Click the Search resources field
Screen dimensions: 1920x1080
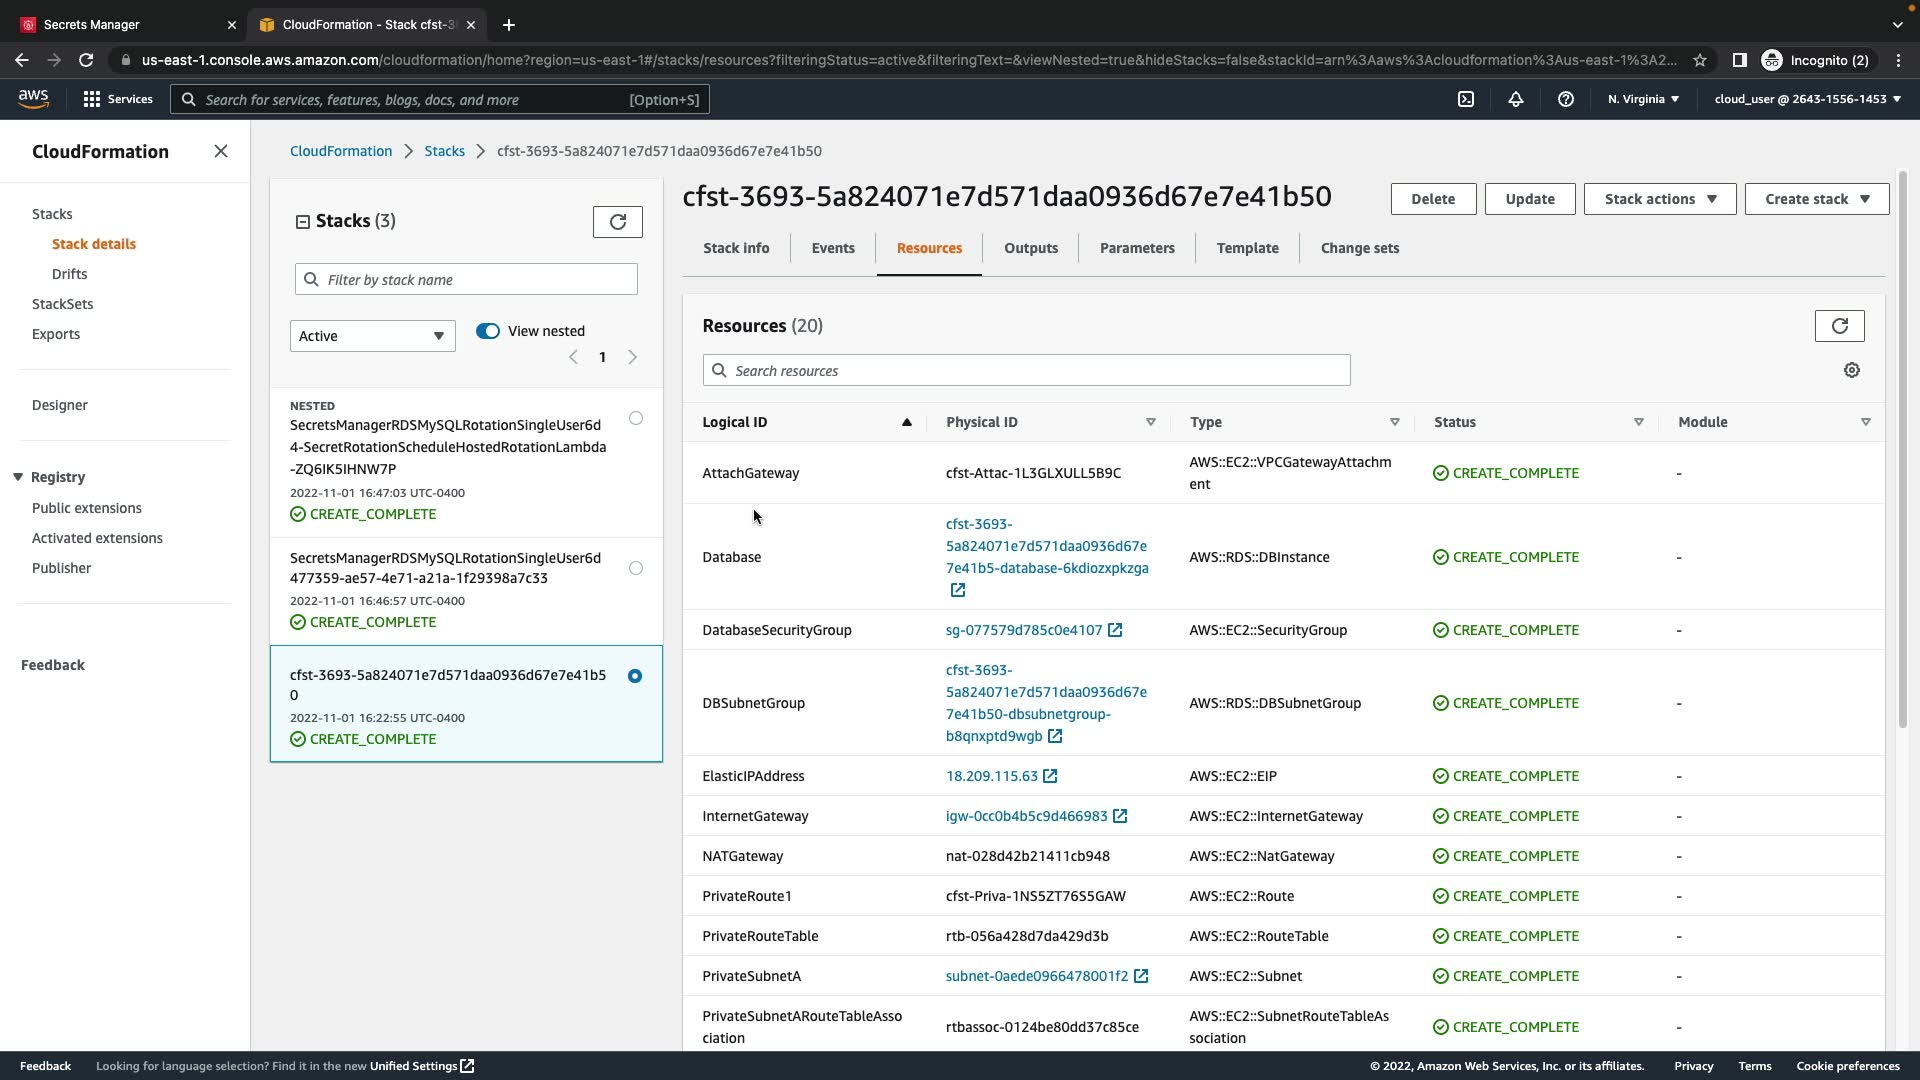click(1026, 371)
